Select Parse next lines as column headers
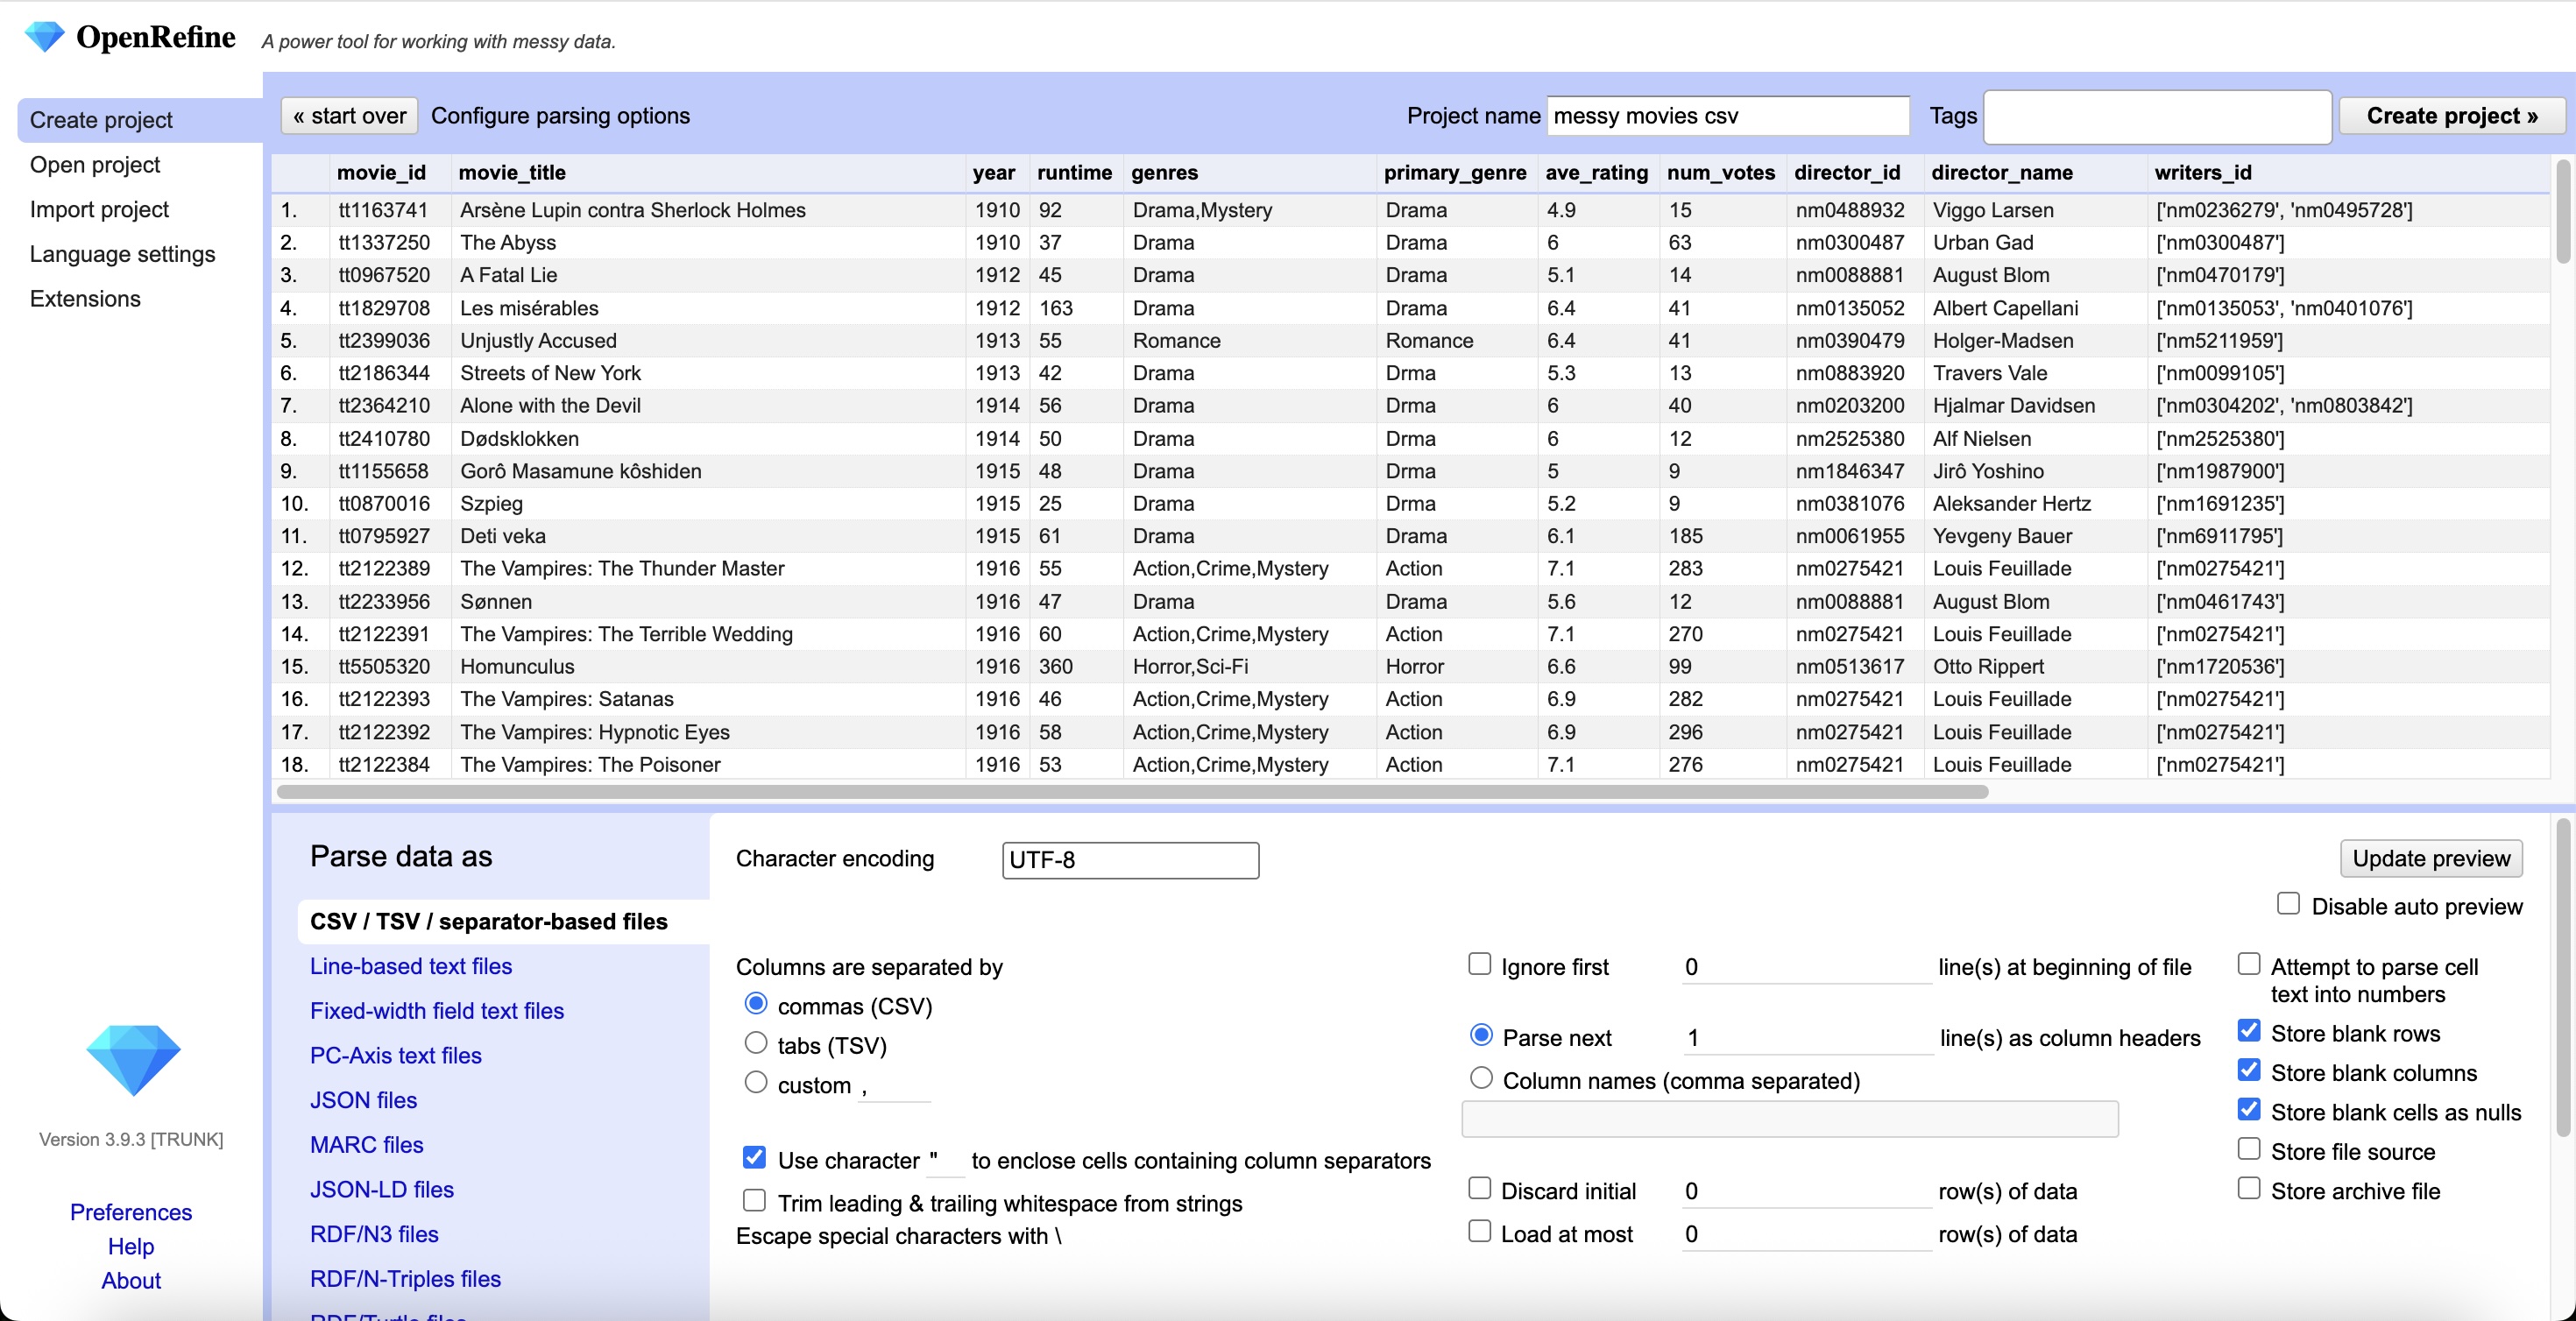Image resolution: width=2576 pixels, height=1321 pixels. pos(1481,1035)
